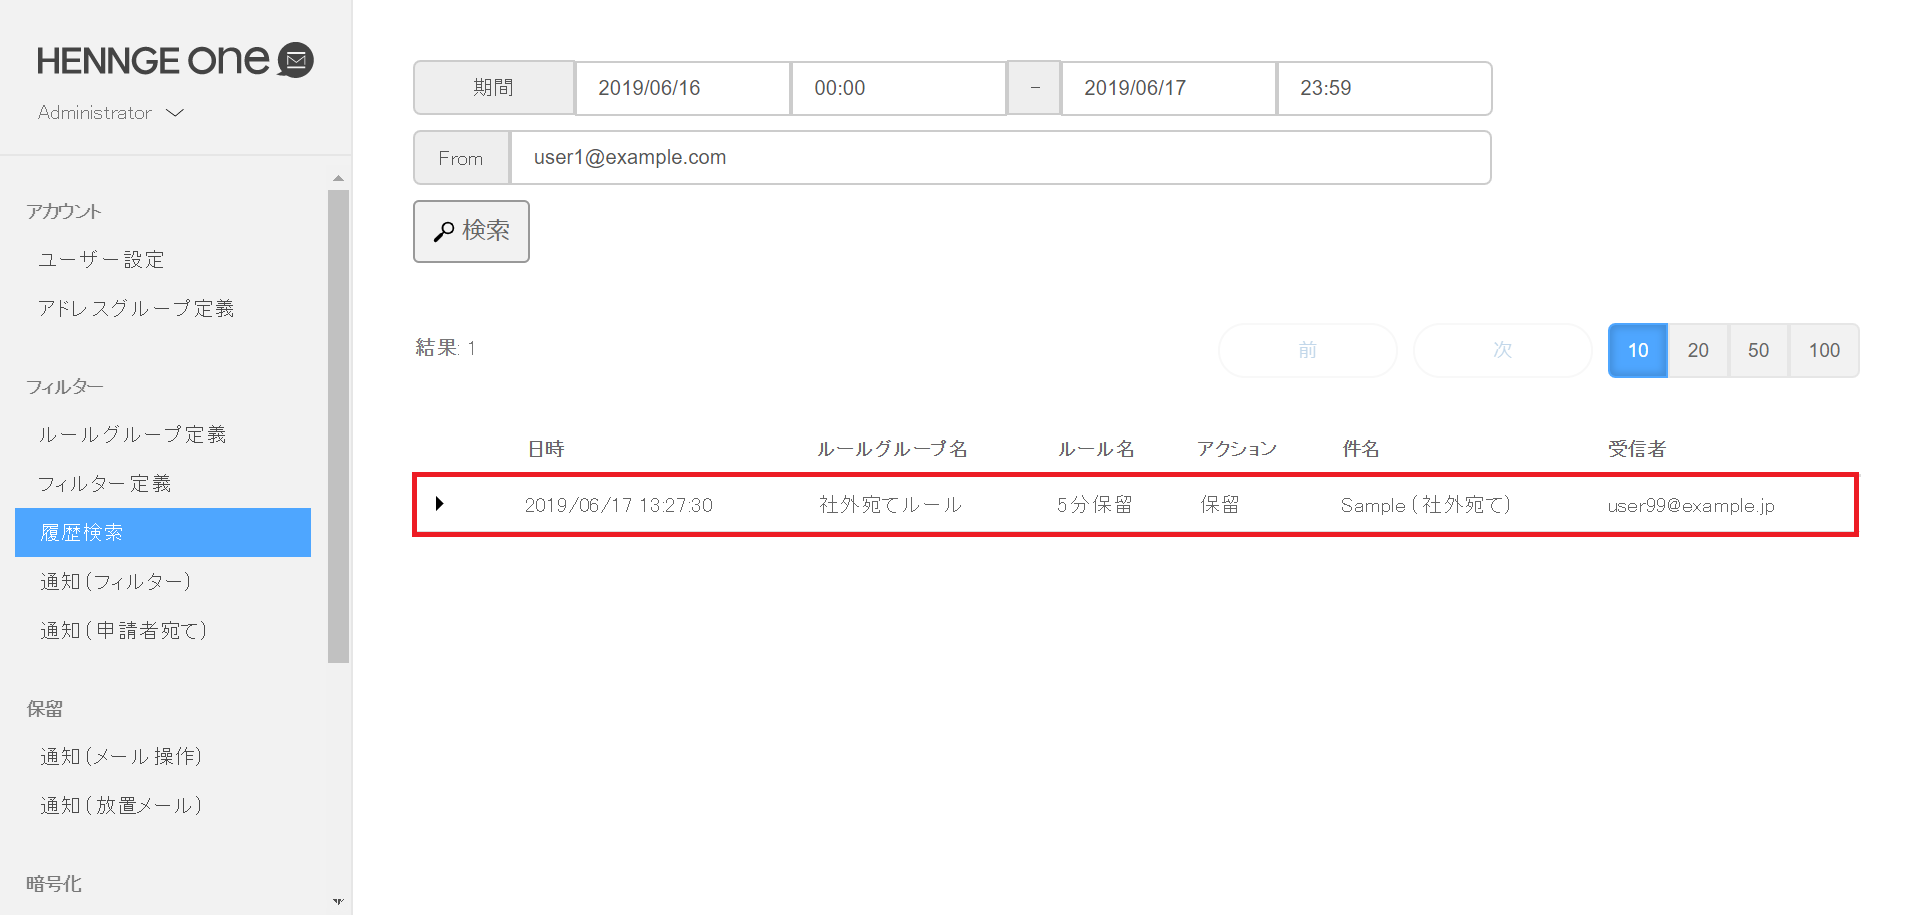Set results per page to 100
The height and width of the screenshot is (915, 1920).
tap(1824, 350)
